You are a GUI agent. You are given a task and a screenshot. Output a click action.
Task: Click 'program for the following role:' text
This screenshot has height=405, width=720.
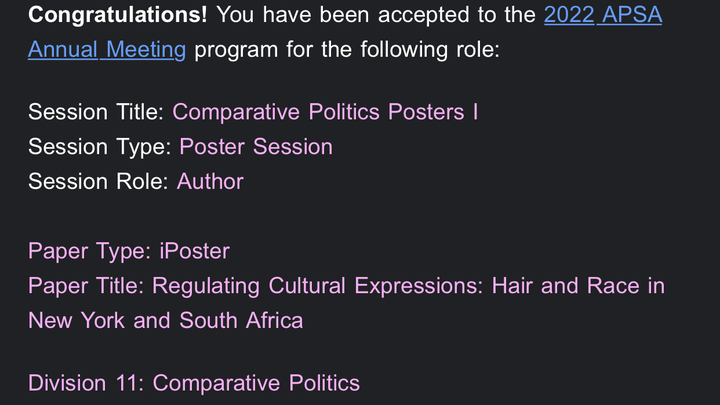(347, 50)
